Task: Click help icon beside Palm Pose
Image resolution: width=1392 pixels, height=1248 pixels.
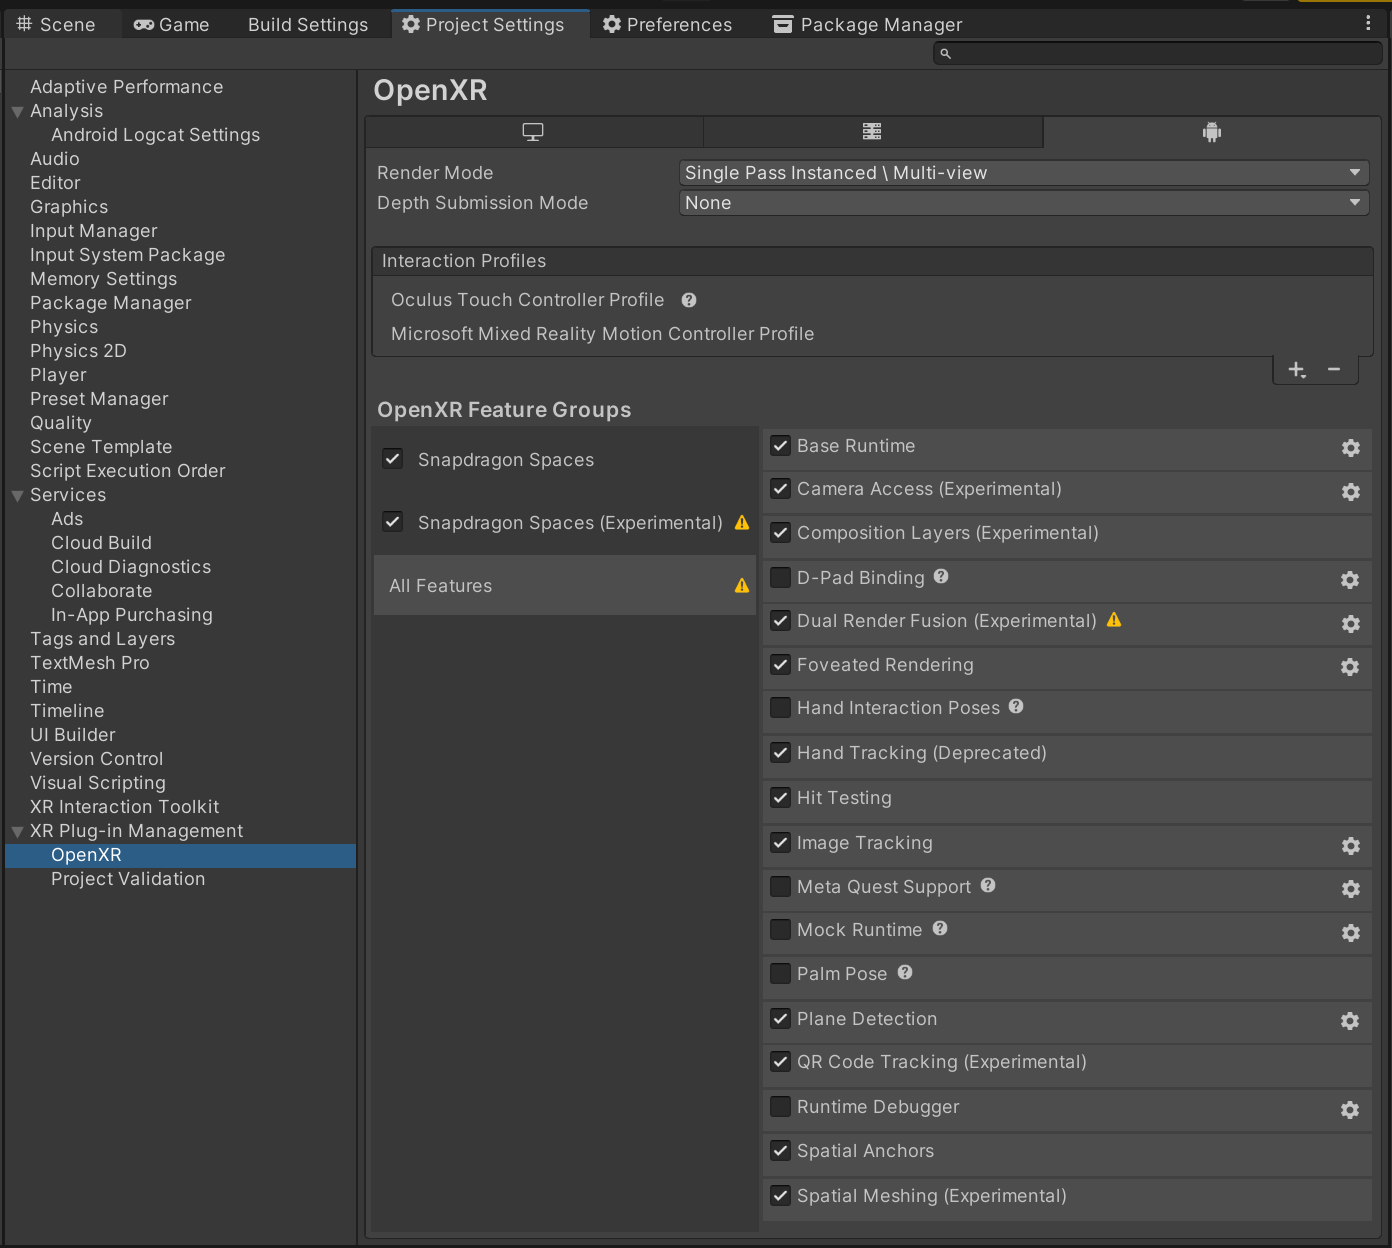Action: (905, 972)
